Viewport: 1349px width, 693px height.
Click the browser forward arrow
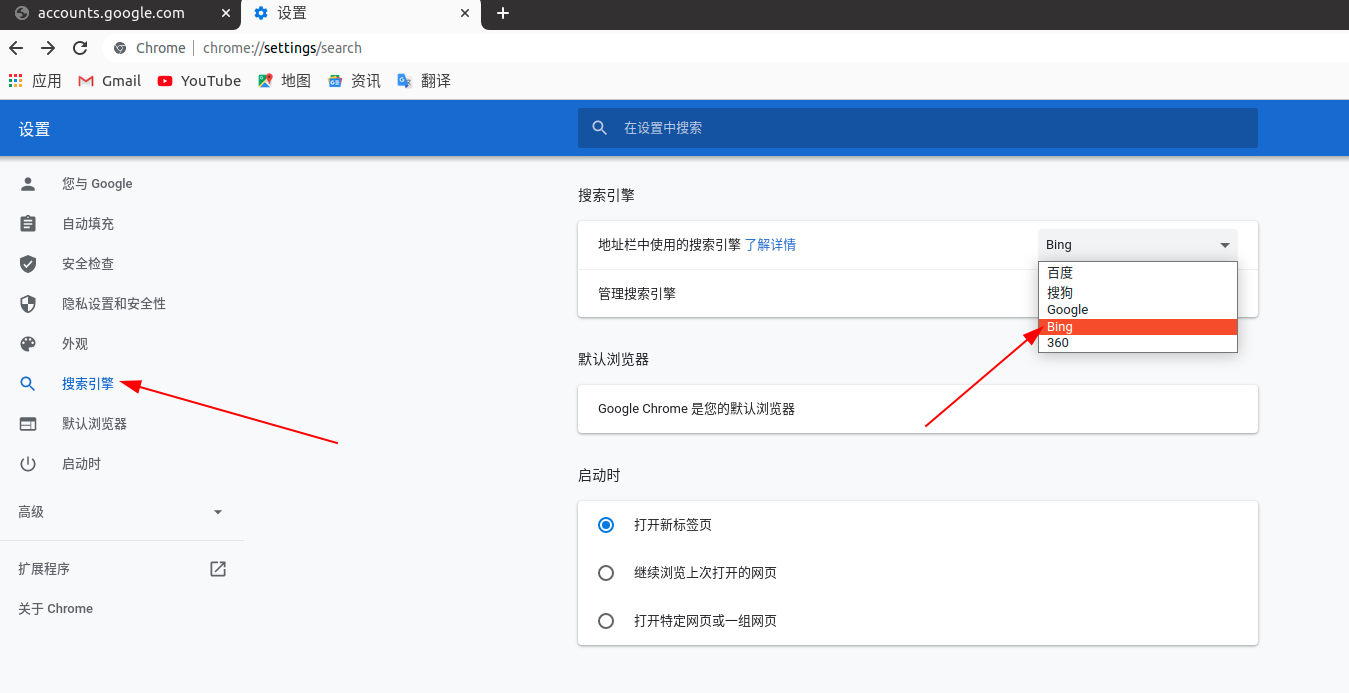click(48, 48)
